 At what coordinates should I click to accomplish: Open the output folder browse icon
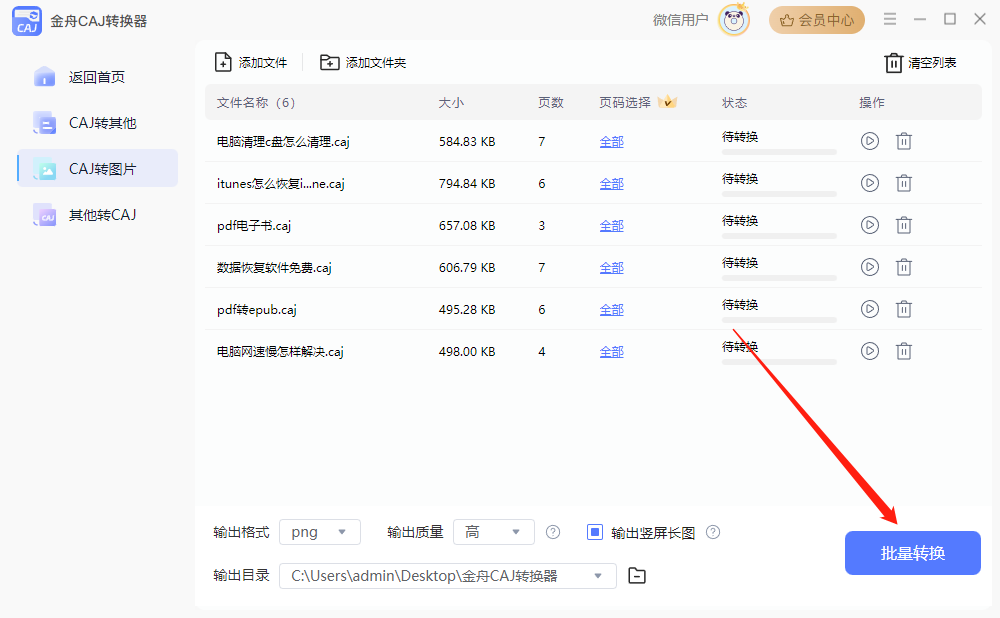click(636, 576)
